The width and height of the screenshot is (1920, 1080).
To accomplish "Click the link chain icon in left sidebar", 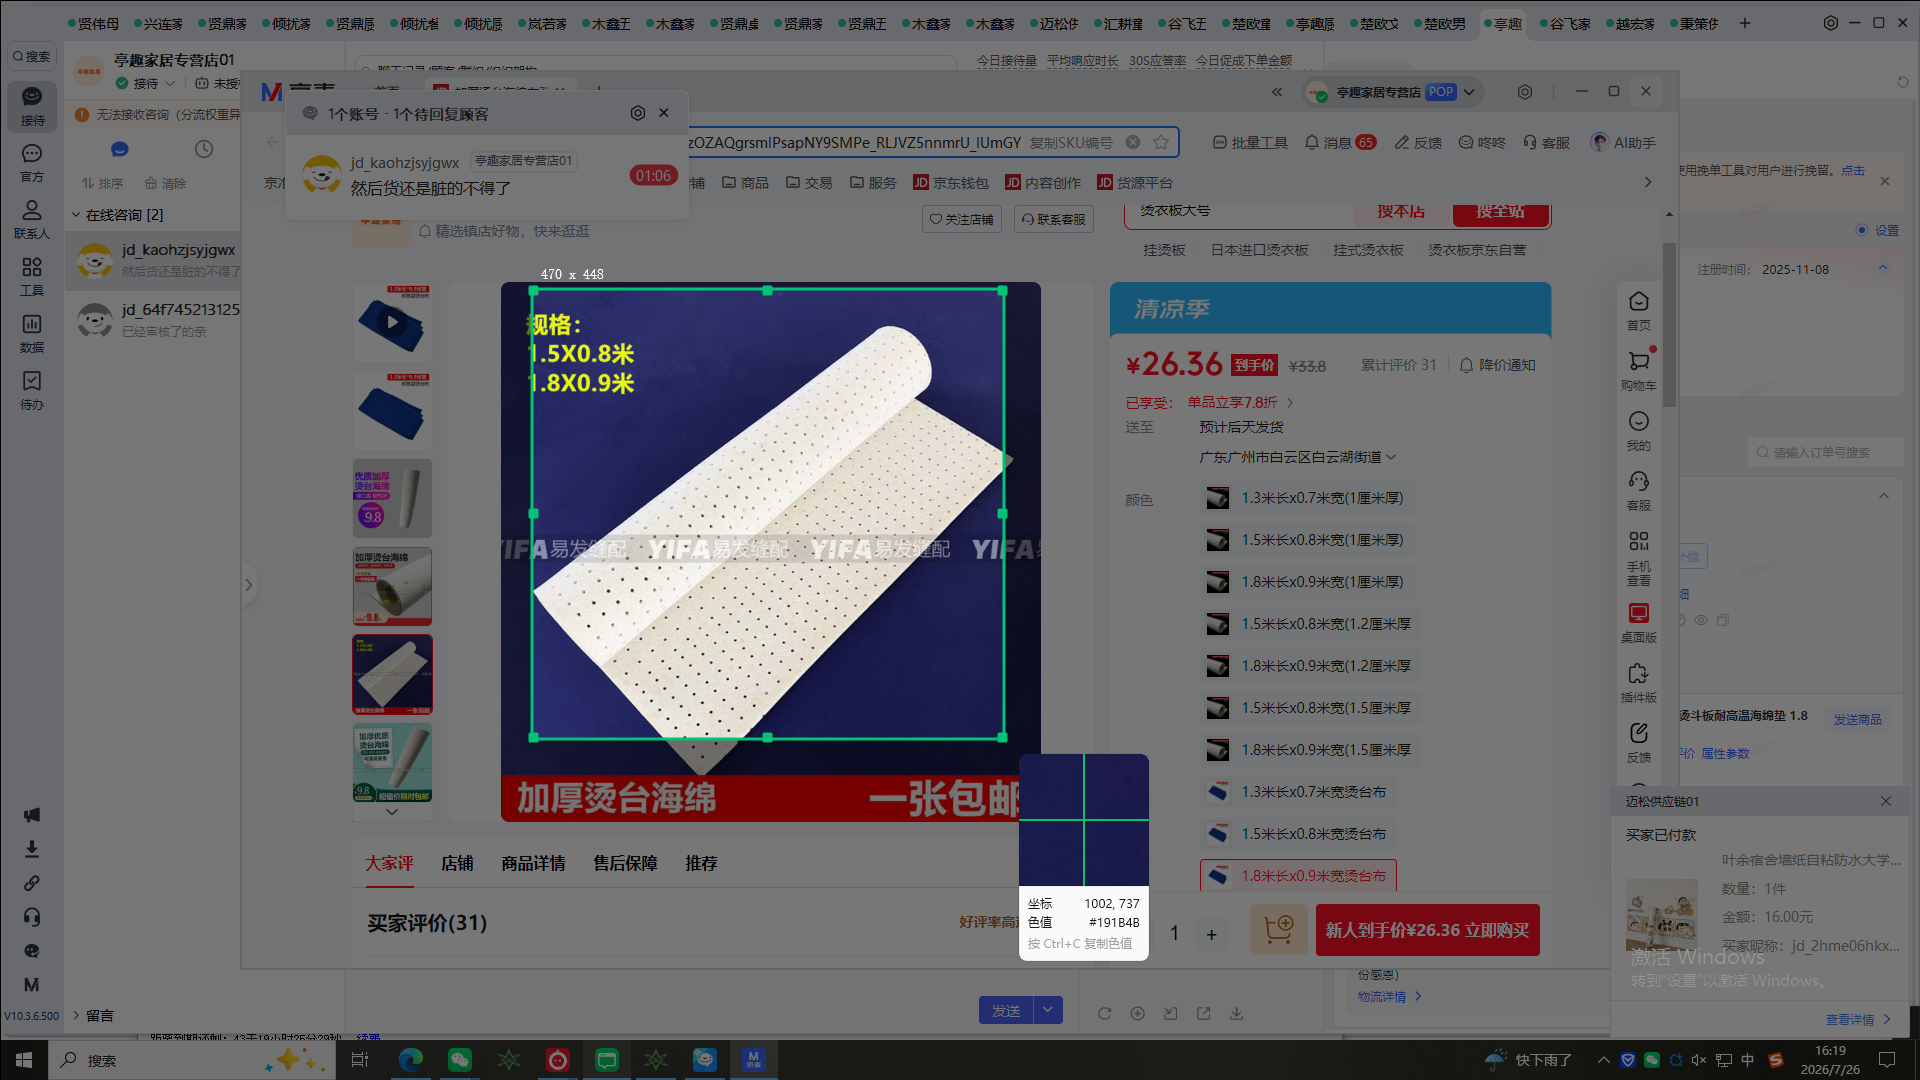I will click(32, 883).
